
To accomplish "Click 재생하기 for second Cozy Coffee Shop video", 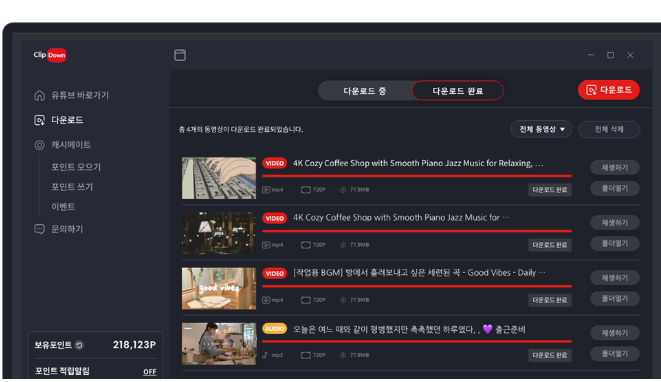I will point(615,222).
